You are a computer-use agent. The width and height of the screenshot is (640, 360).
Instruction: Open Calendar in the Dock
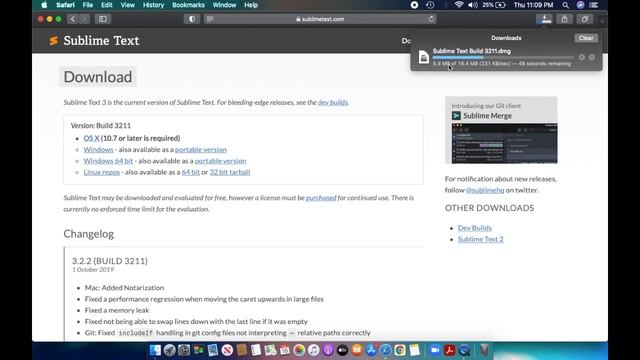point(285,350)
